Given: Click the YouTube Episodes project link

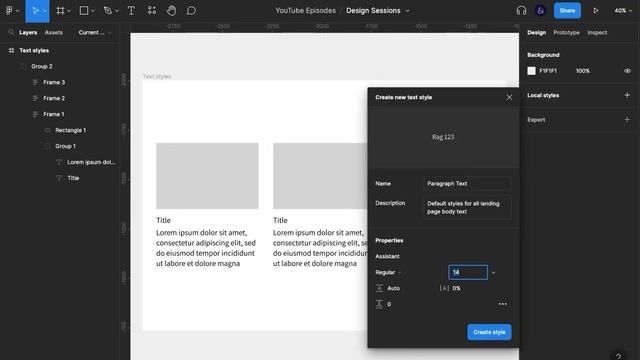Looking at the screenshot, I should click(305, 11).
